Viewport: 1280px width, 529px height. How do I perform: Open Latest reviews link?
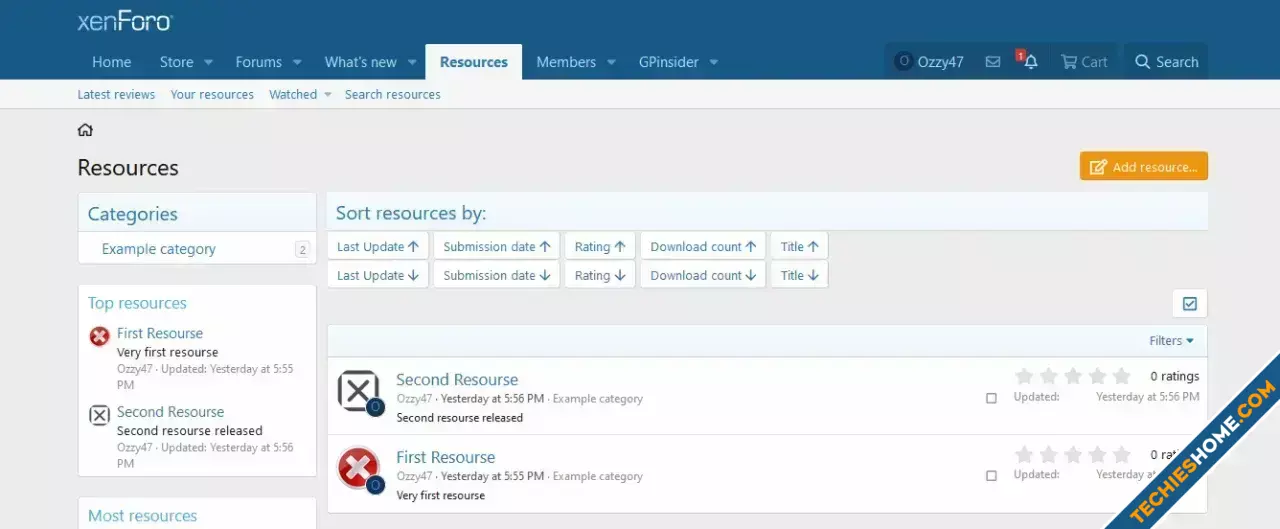[x=117, y=95]
